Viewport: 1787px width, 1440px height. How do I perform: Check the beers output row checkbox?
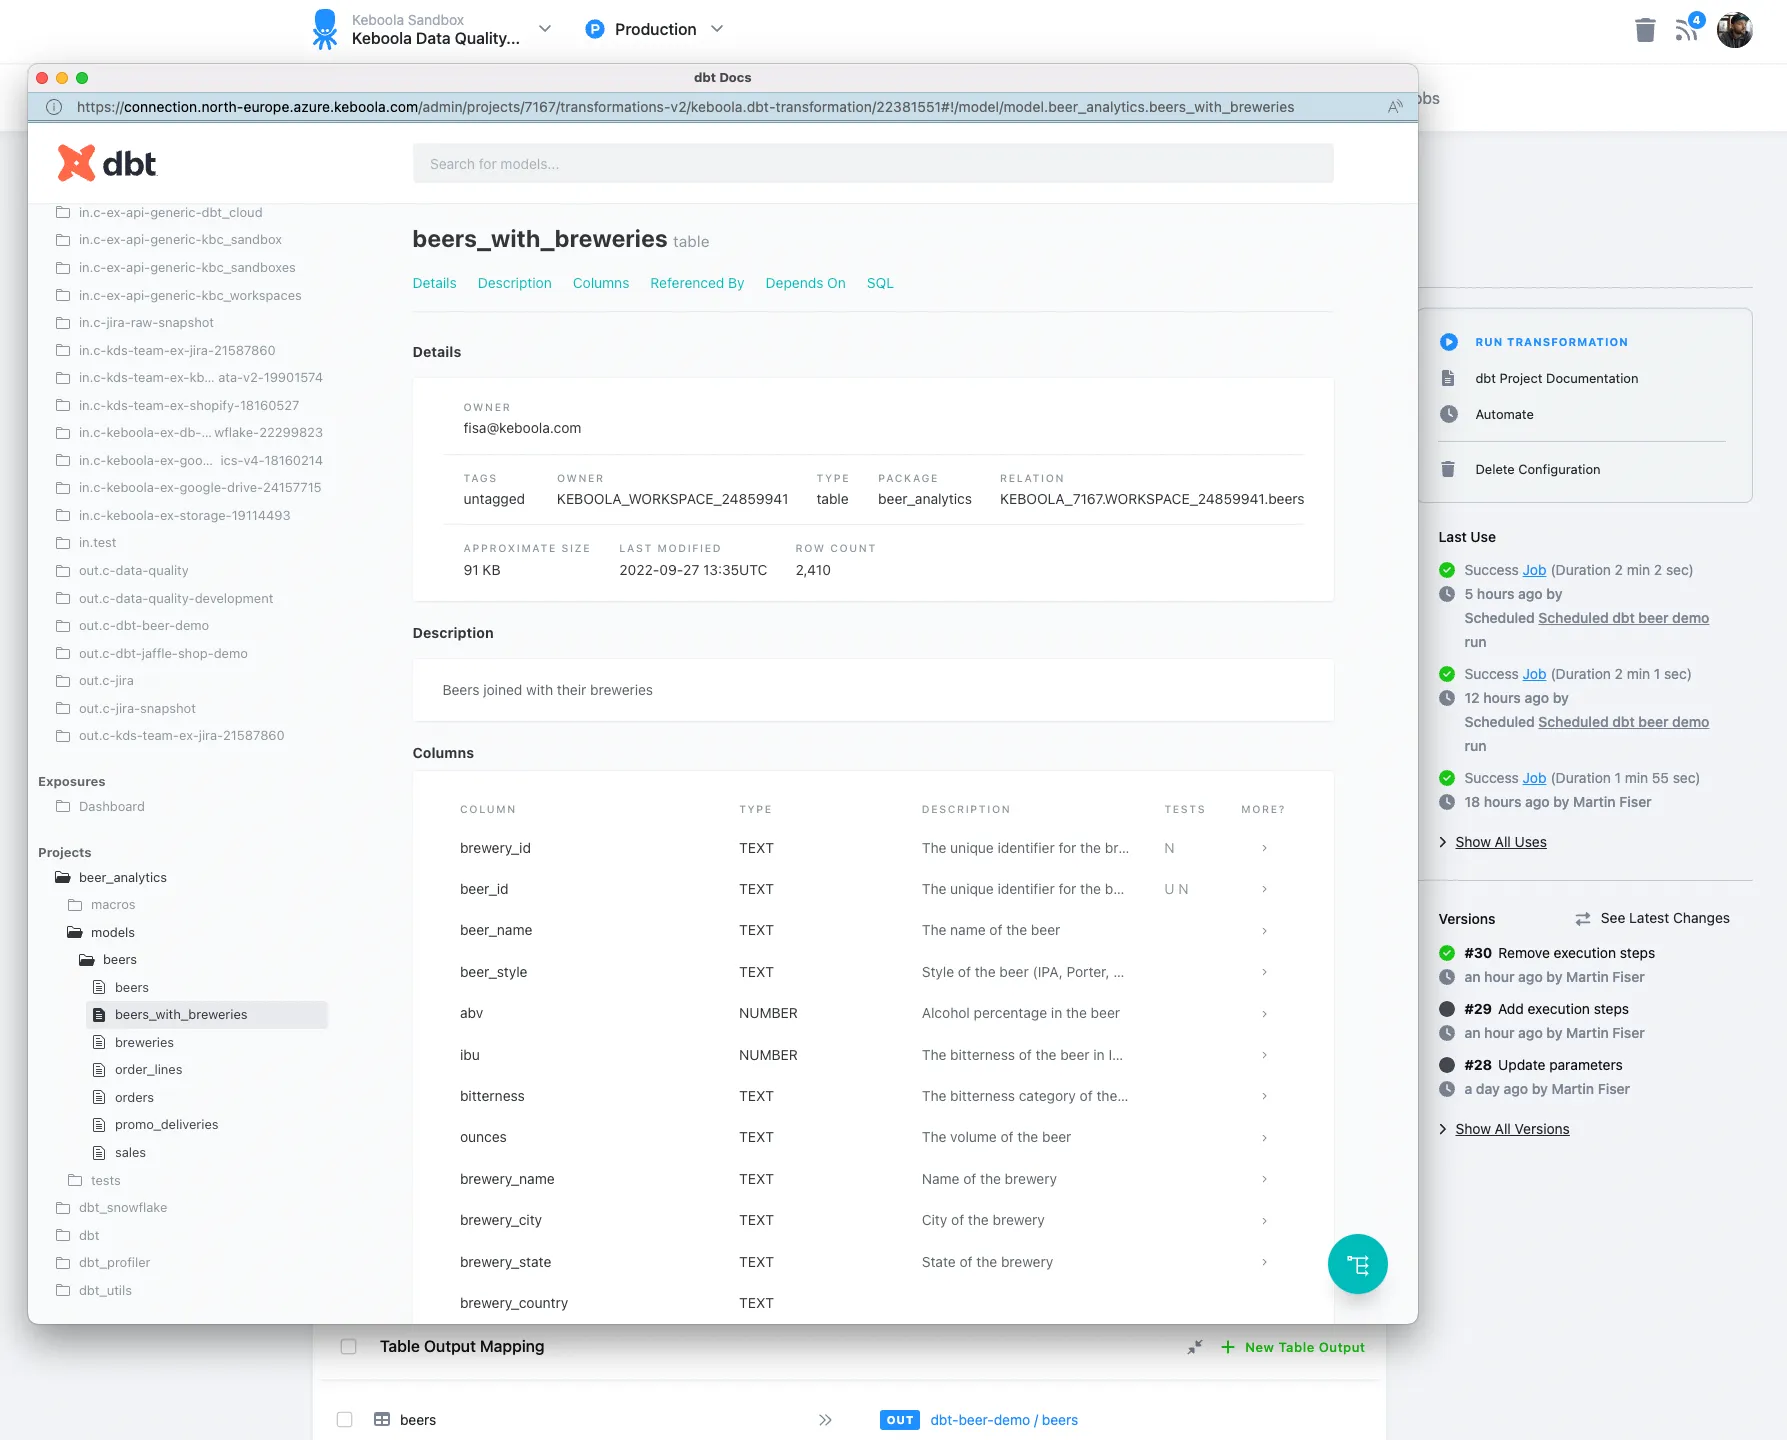tap(345, 1420)
